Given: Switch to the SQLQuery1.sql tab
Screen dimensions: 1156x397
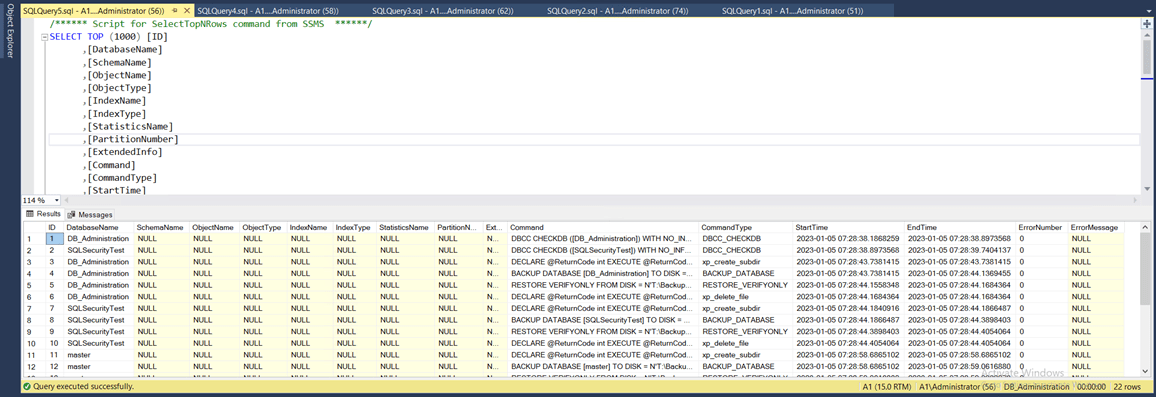Looking at the screenshot, I should coord(793,12).
